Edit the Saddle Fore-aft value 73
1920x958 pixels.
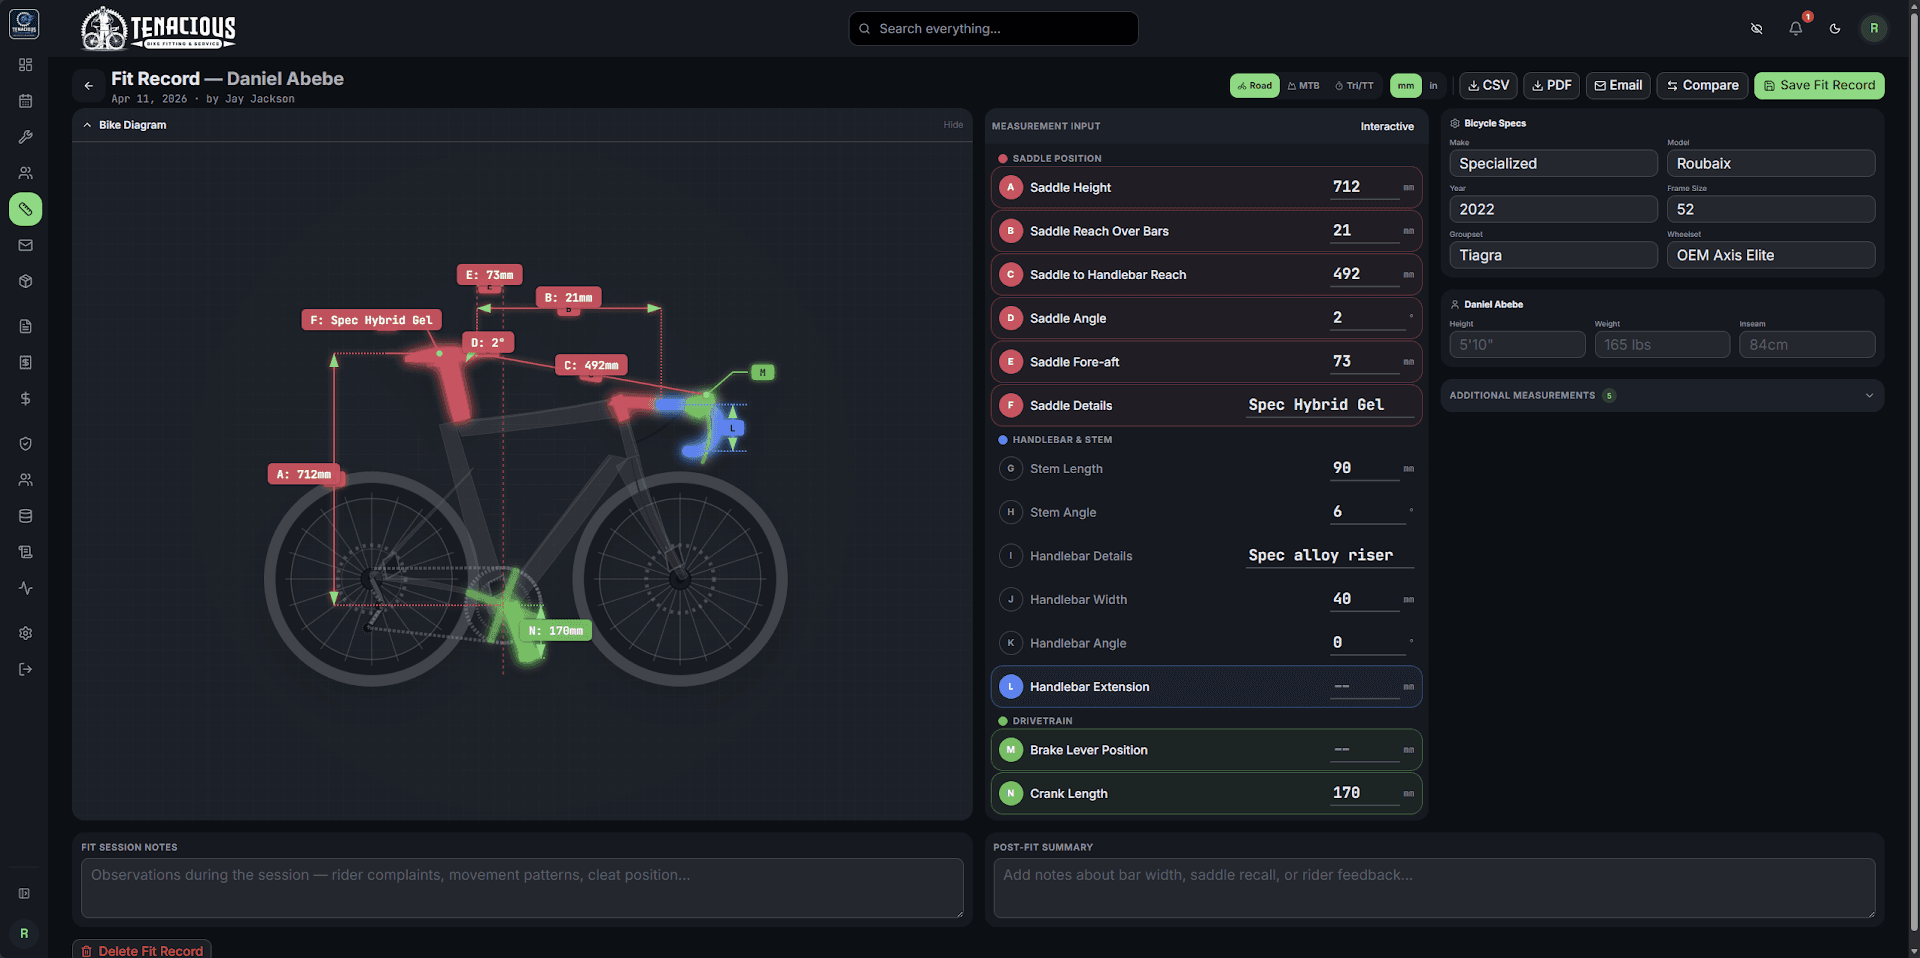point(1365,362)
